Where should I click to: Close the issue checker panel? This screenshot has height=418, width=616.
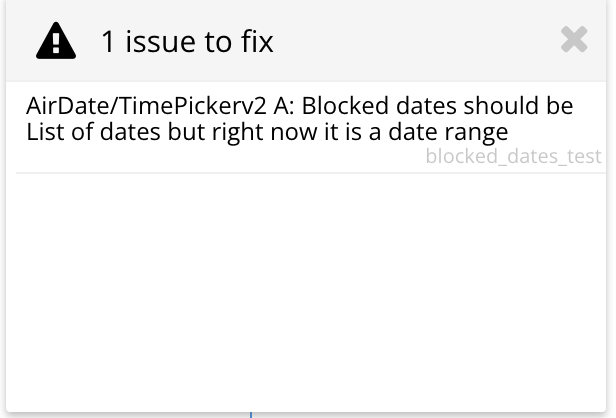(574, 39)
